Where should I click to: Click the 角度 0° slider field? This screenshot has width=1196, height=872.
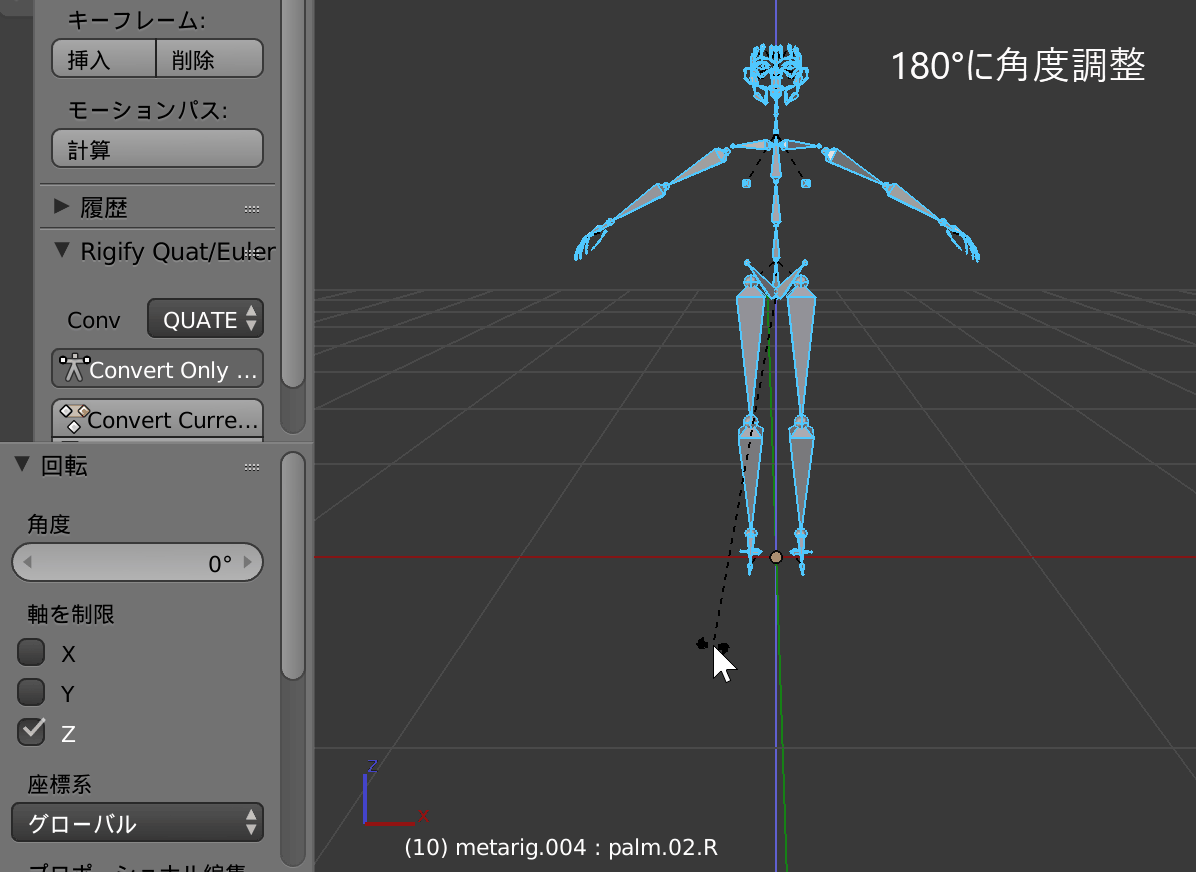pos(137,562)
